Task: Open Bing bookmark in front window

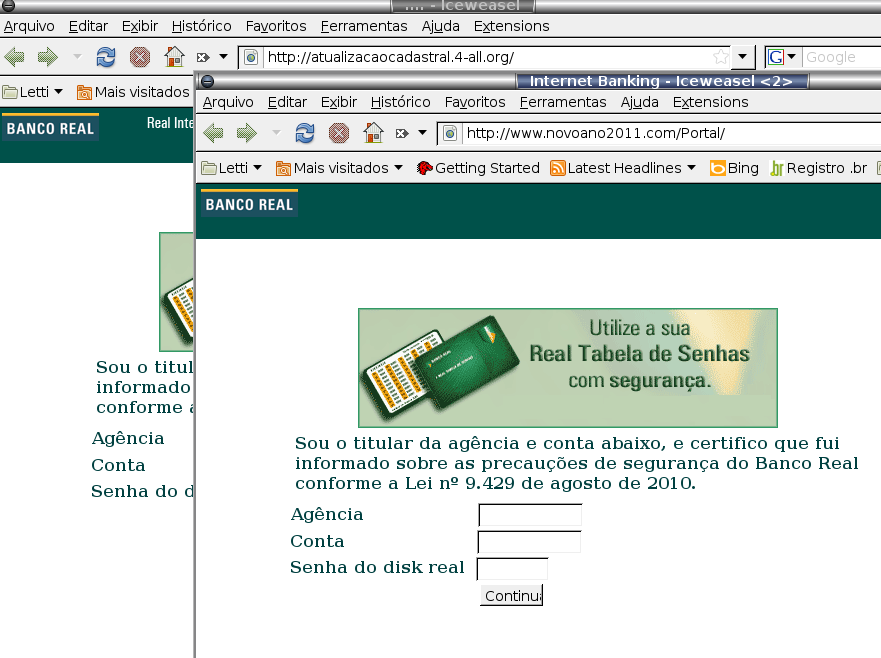Action: (734, 168)
